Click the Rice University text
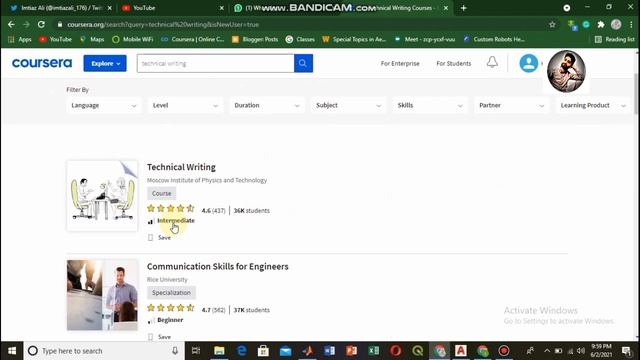The image size is (640, 360). pyautogui.click(x=167, y=280)
